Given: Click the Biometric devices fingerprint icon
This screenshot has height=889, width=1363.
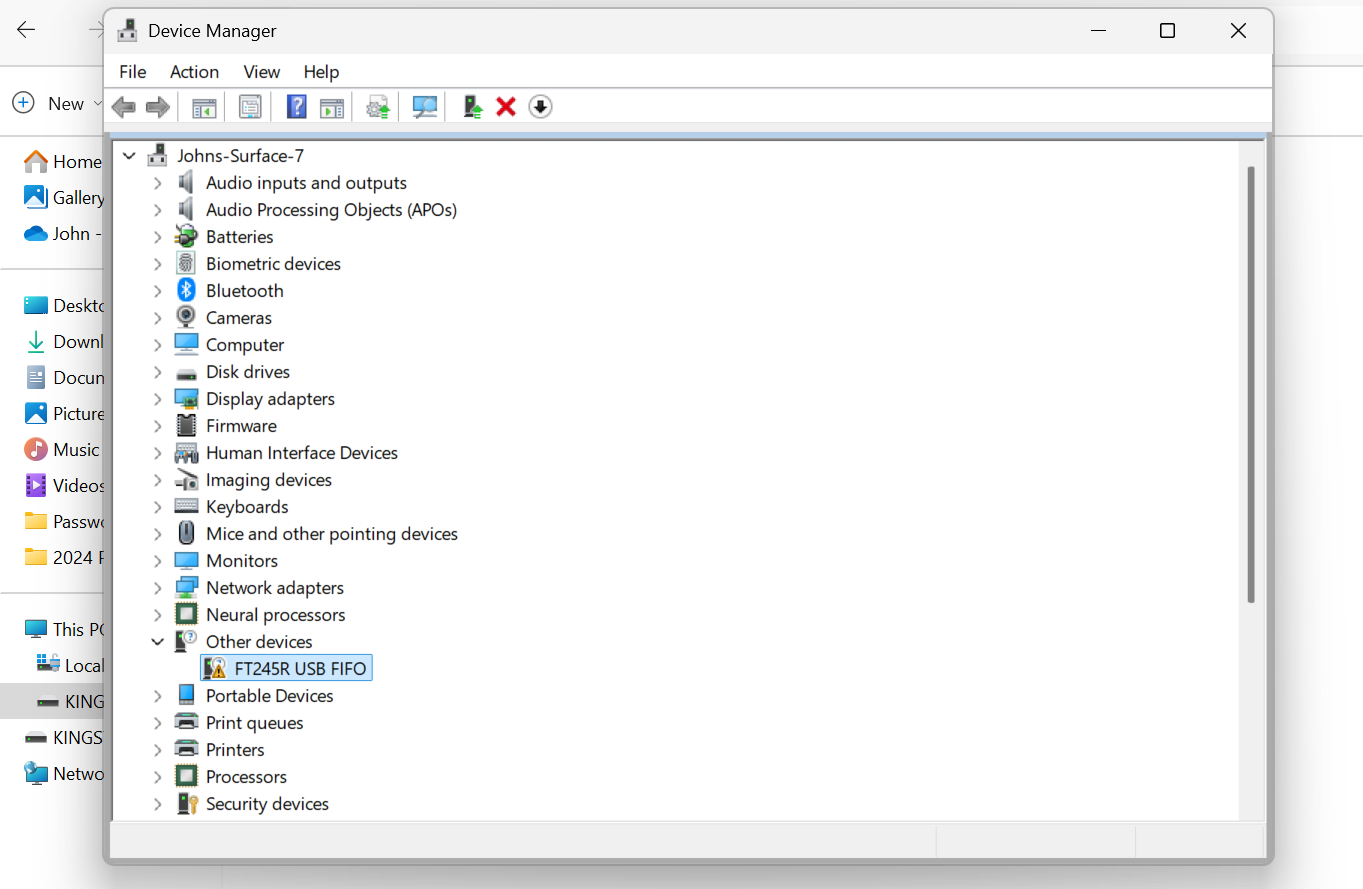Looking at the screenshot, I should tap(186, 264).
